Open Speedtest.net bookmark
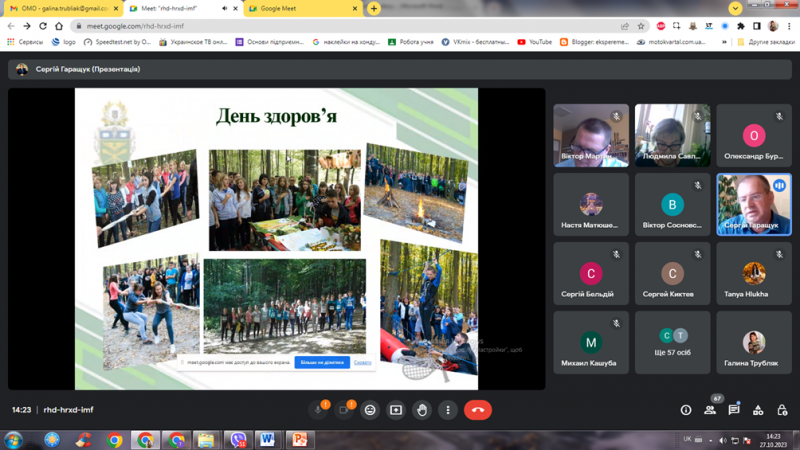This screenshot has width=800, height=450. click(x=117, y=42)
